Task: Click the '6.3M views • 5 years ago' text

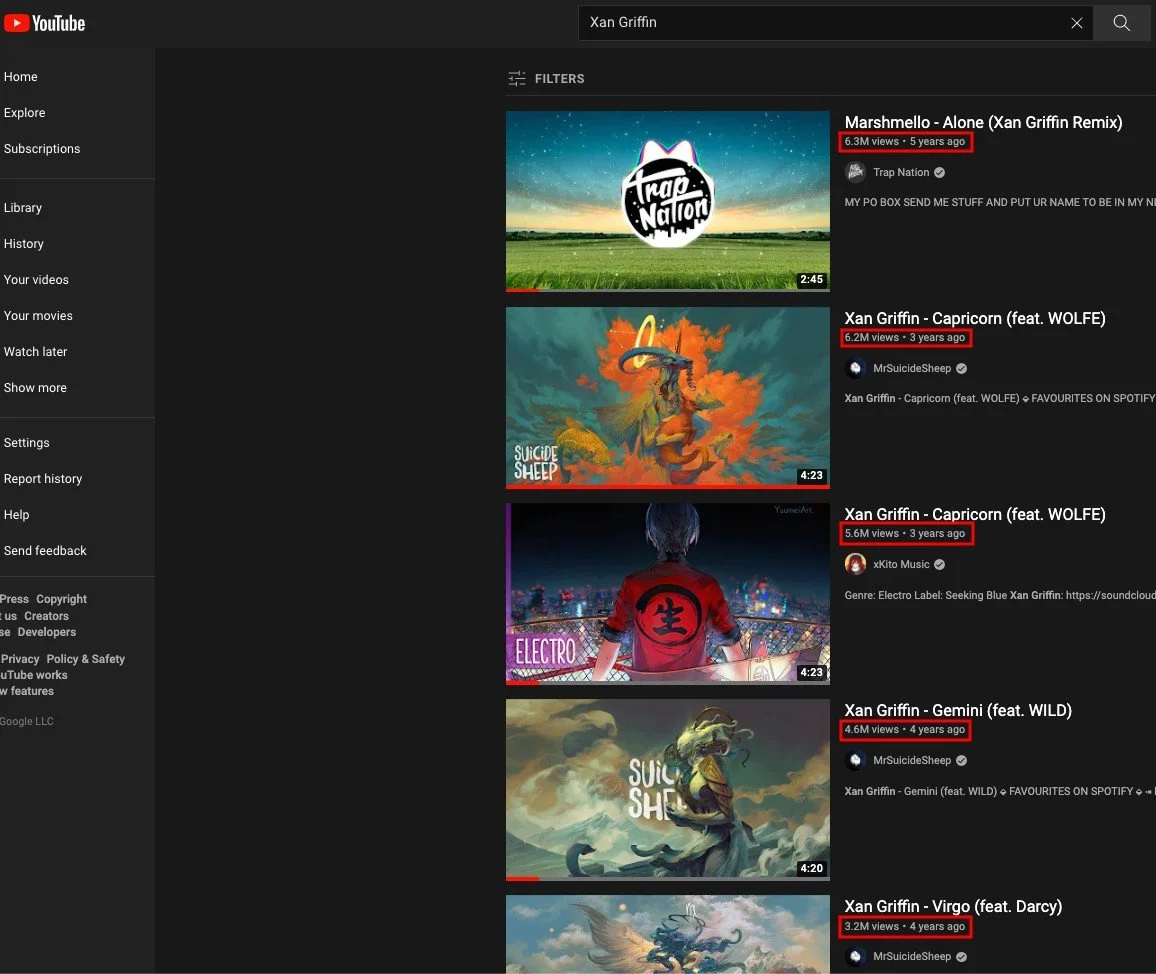Action: point(905,142)
